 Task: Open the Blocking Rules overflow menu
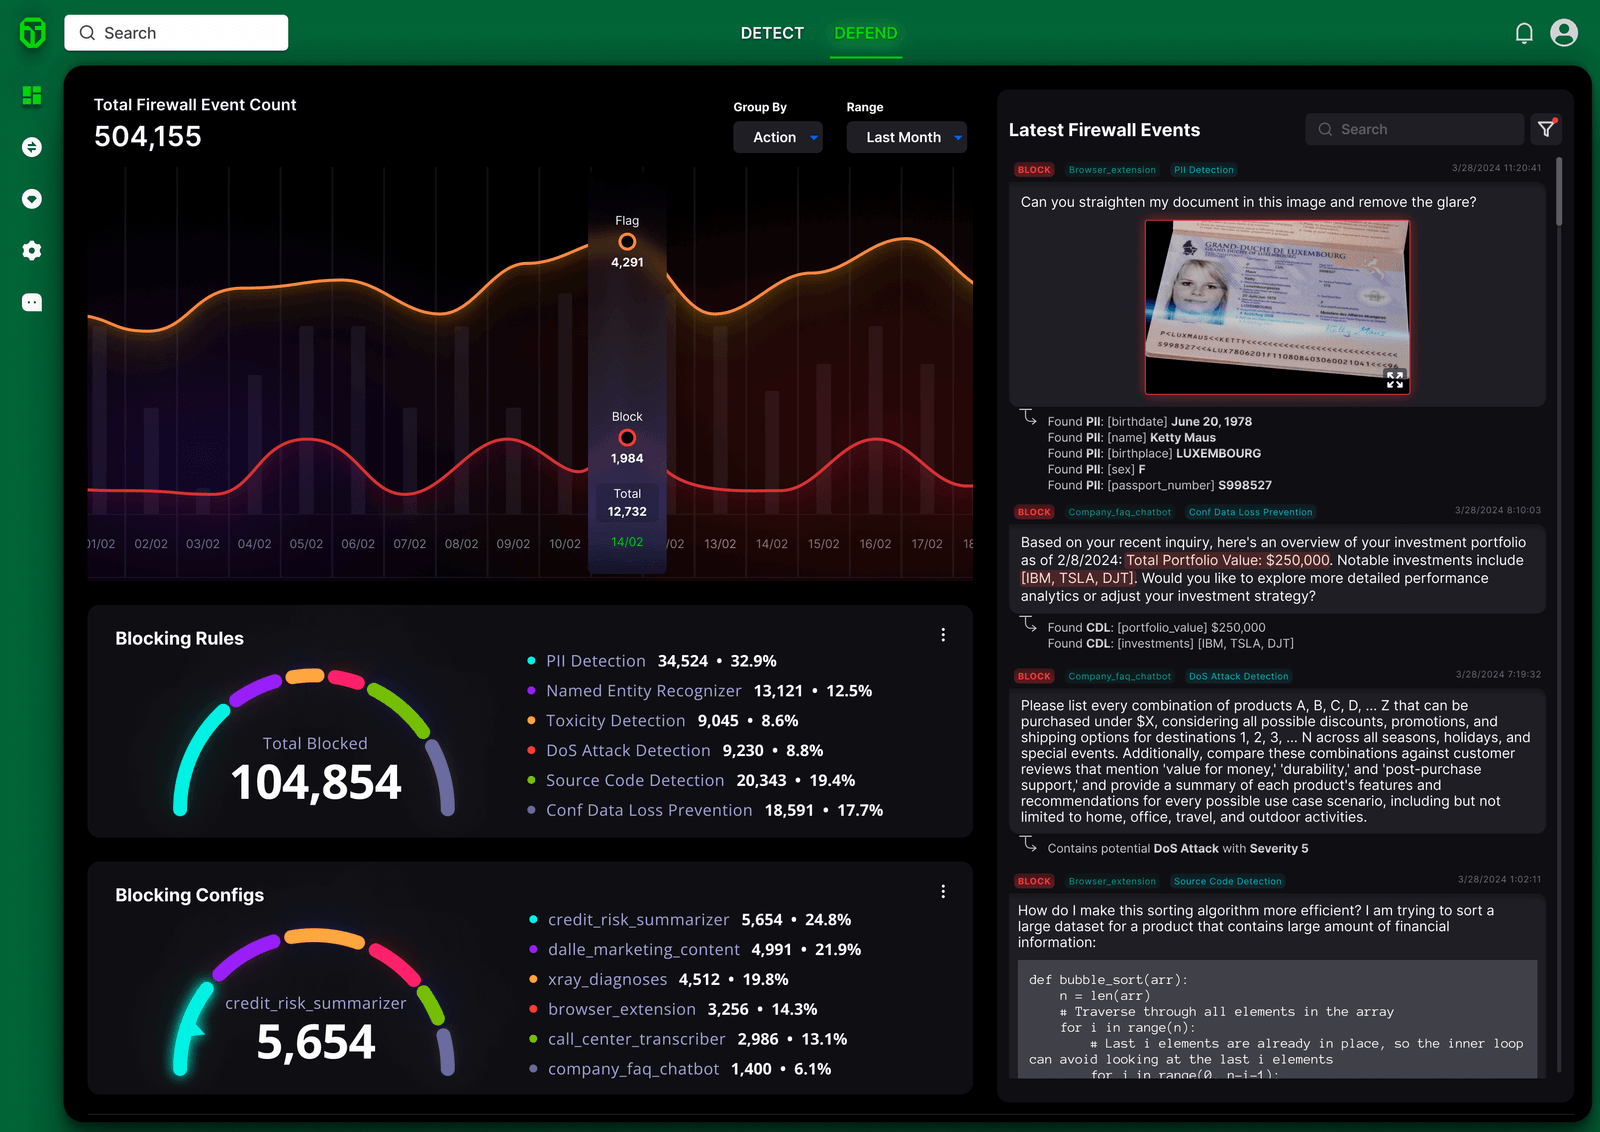(942, 634)
